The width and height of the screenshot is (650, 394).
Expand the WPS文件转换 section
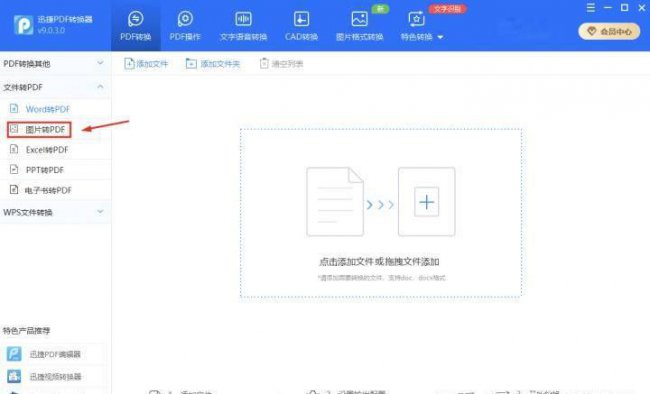56,212
